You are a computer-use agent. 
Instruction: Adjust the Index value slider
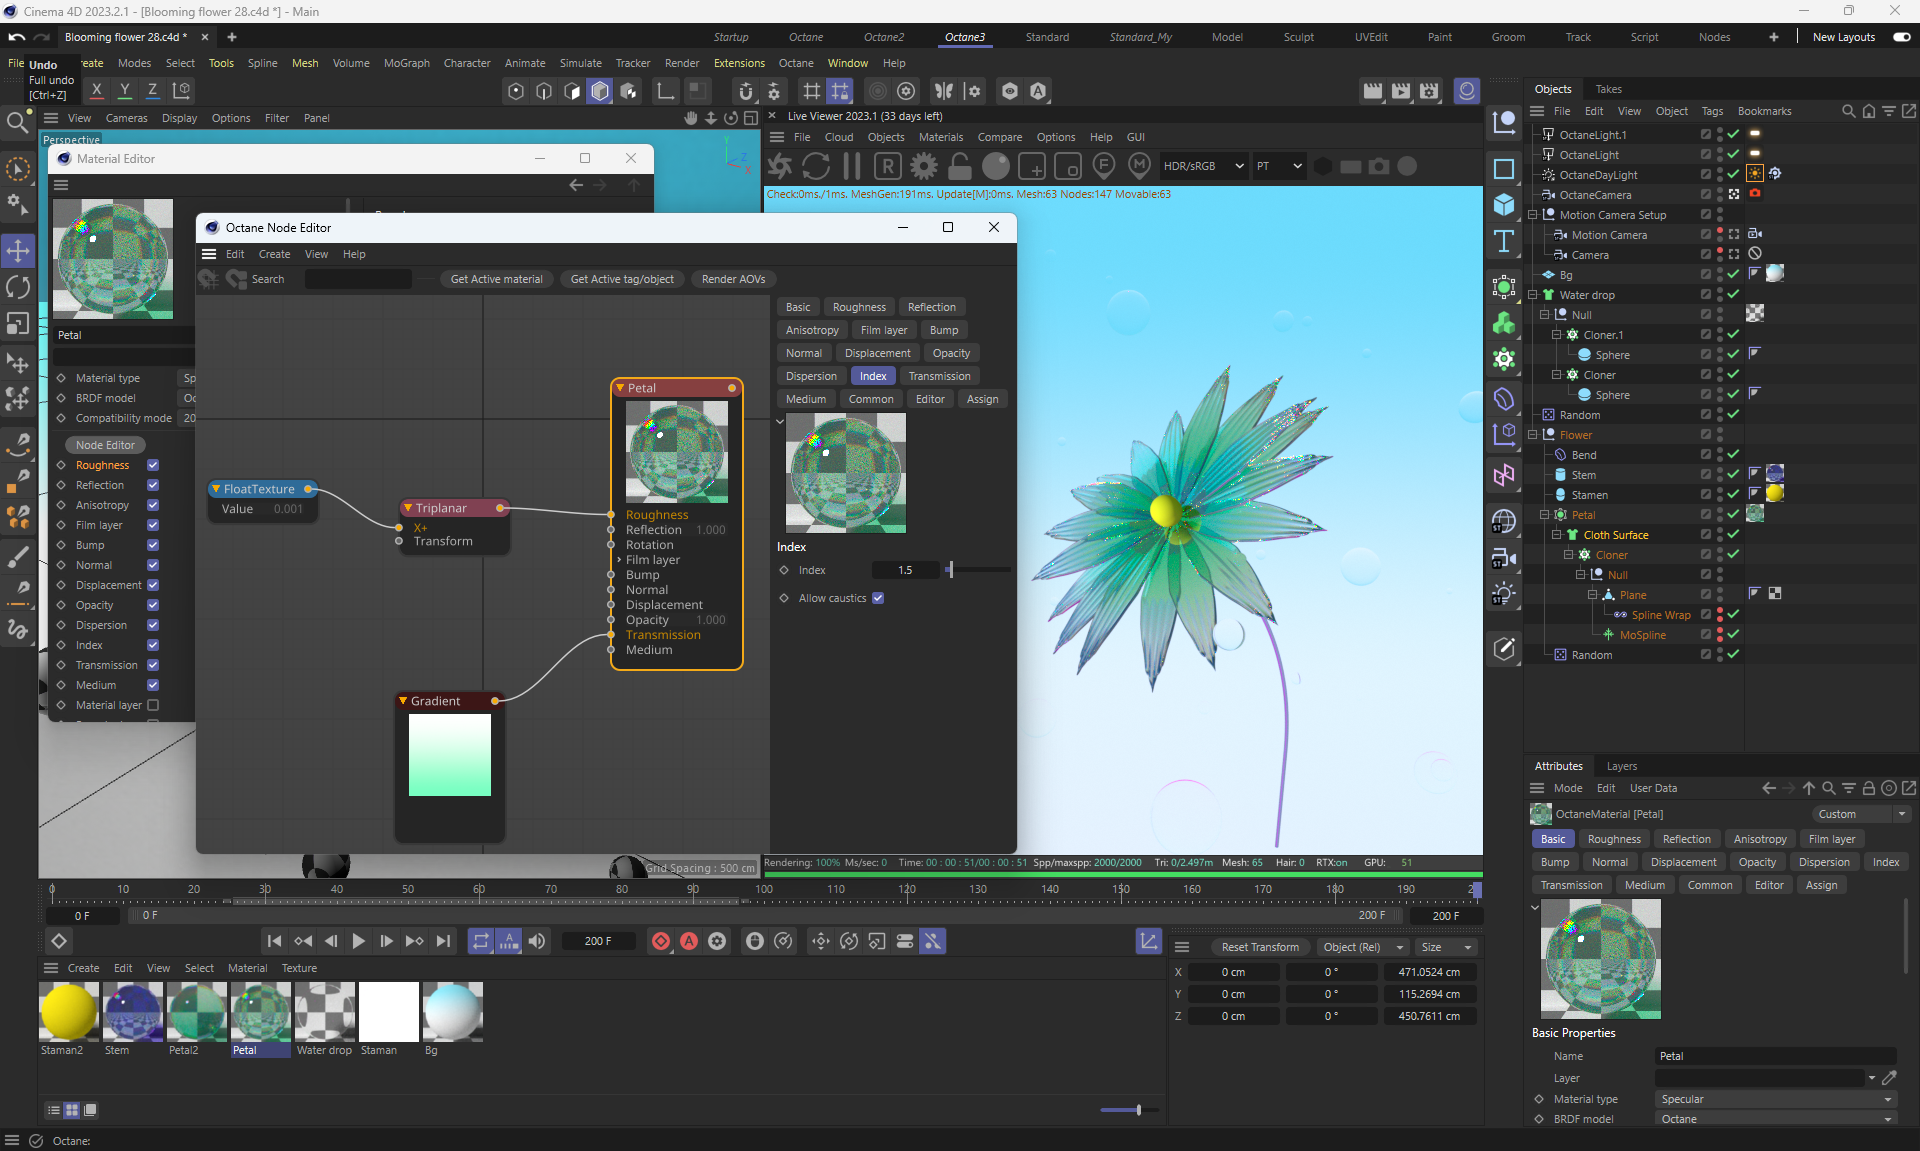coord(951,570)
